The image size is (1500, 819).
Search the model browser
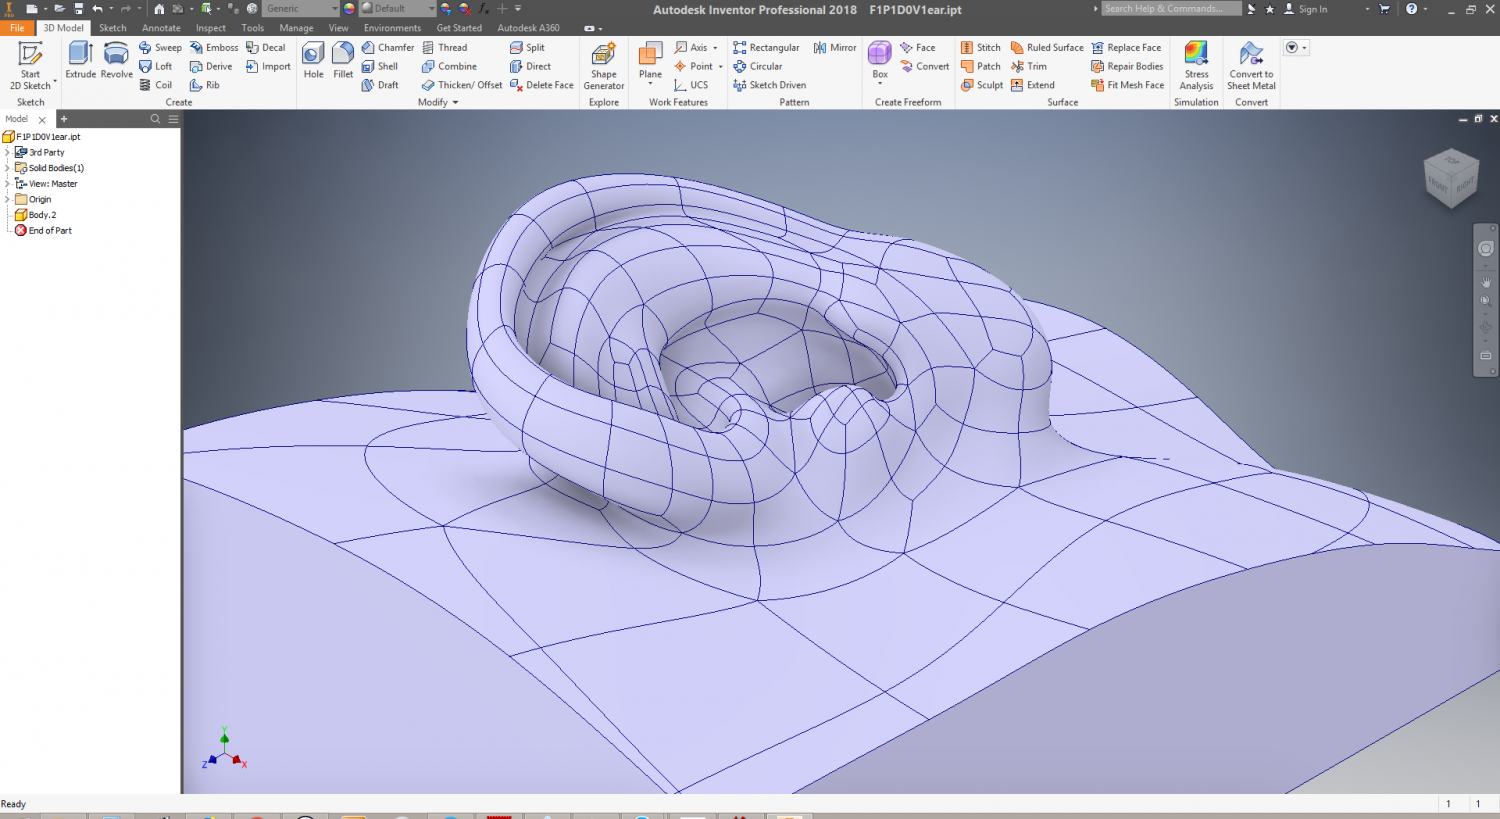(155, 119)
